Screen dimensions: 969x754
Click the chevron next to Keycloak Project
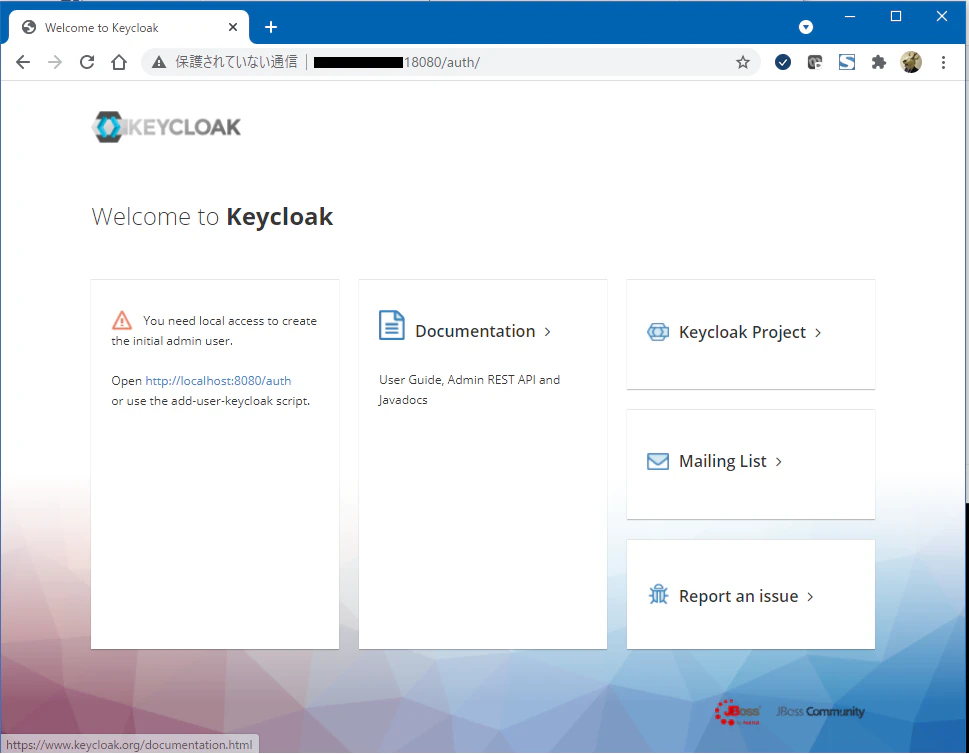tap(818, 333)
